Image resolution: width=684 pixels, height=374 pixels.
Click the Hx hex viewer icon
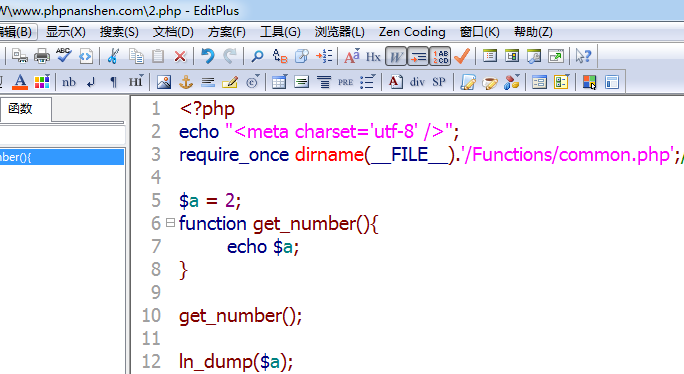[373, 57]
